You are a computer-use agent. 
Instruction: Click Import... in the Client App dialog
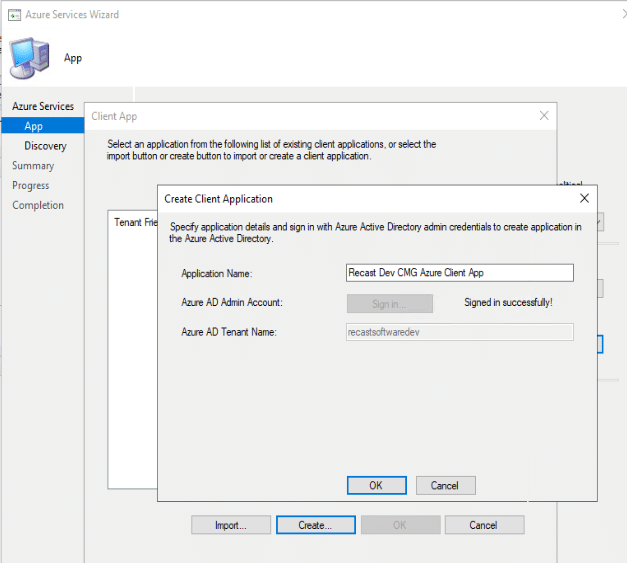click(x=229, y=525)
